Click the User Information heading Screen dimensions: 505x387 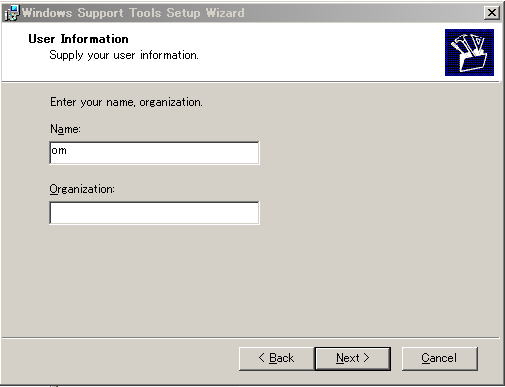click(78, 39)
